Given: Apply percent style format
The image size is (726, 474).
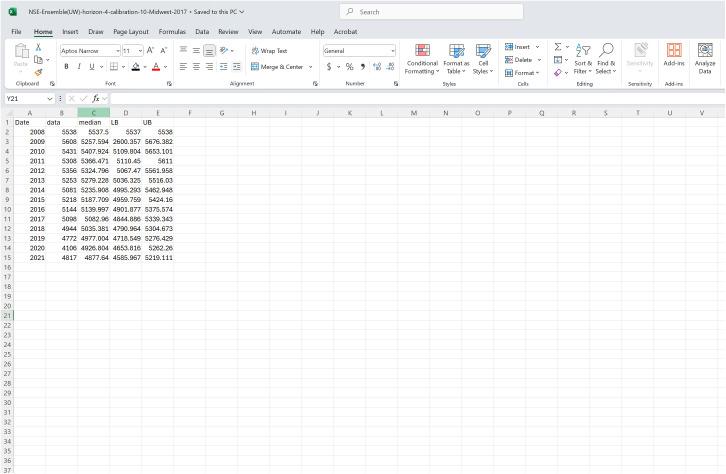Looking at the screenshot, I should (x=349, y=67).
